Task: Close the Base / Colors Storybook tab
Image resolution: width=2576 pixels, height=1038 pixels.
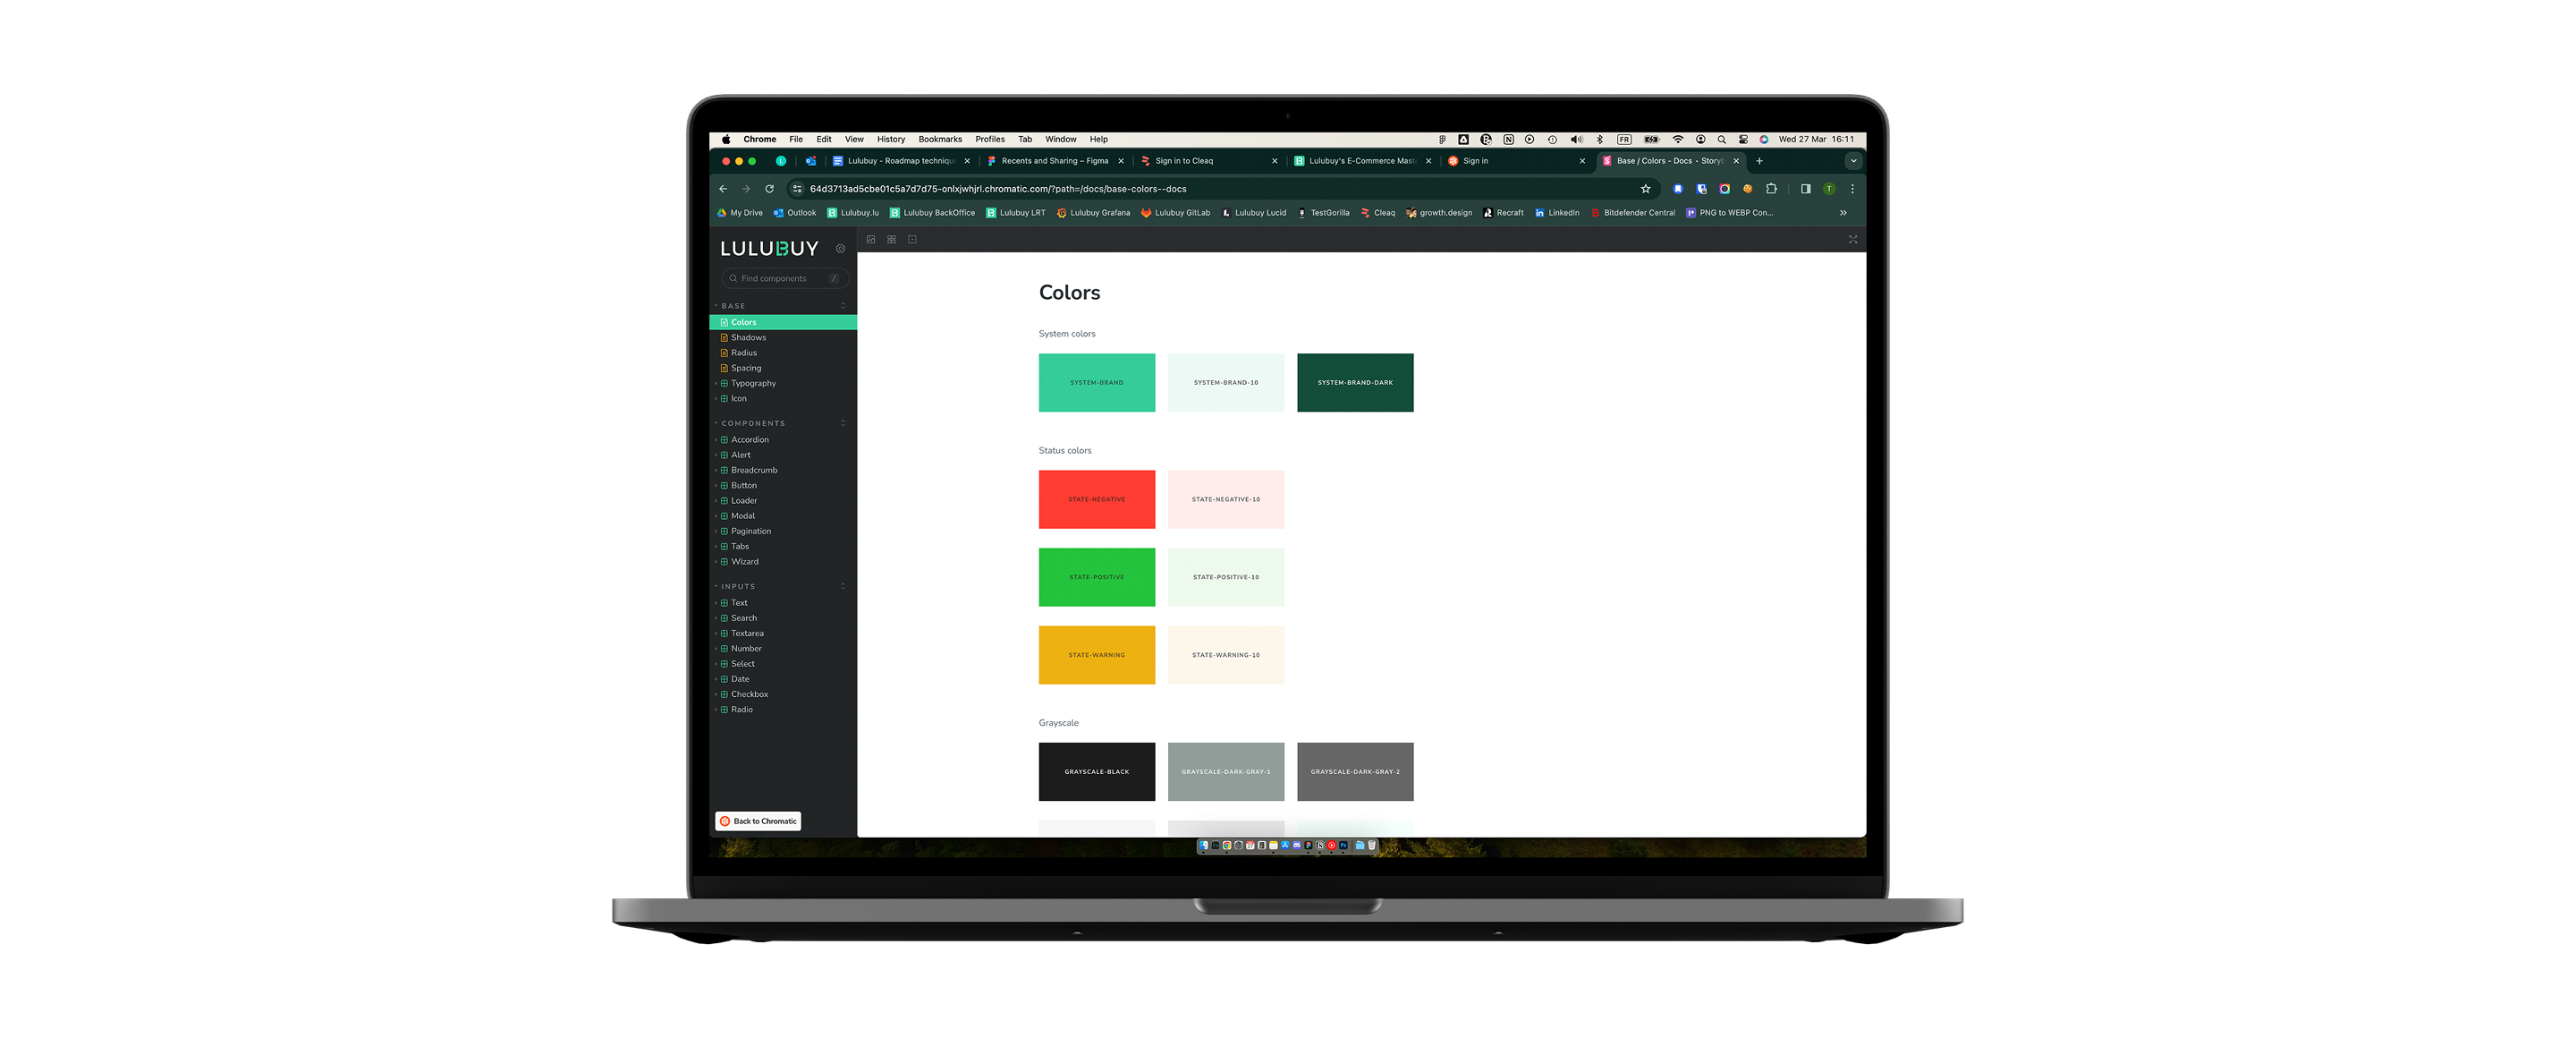Action: coord(1736,161)
